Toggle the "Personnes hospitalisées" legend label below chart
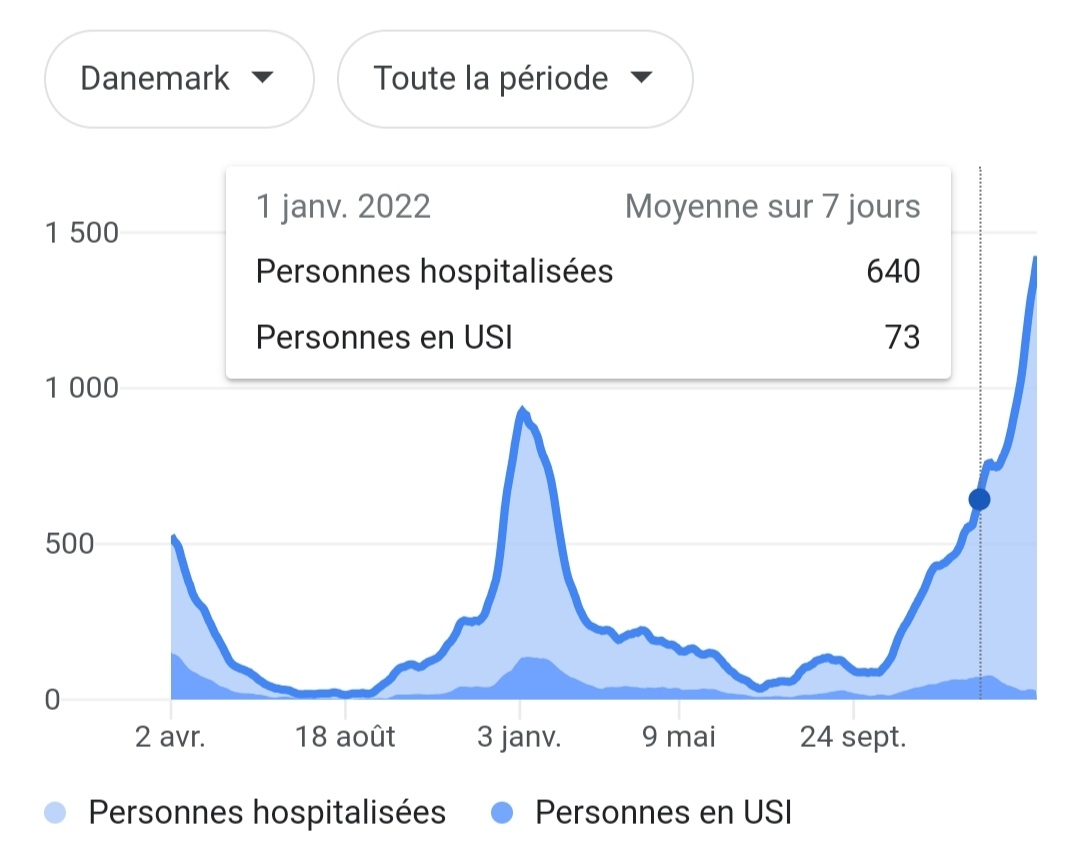 (x=267, y=812)
